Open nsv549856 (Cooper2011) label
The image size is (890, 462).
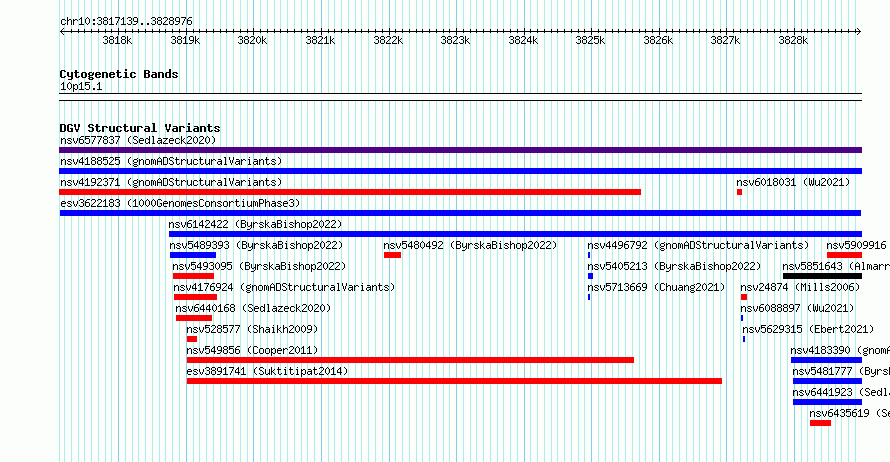click(x=252, y=350)
